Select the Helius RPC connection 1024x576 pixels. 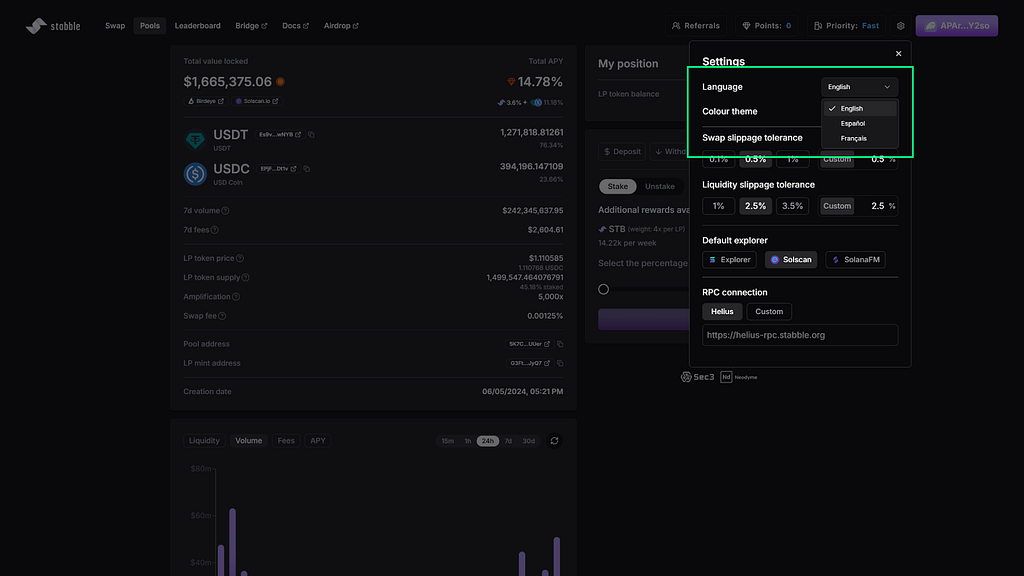pyautogui.click(x=722, y=312)
